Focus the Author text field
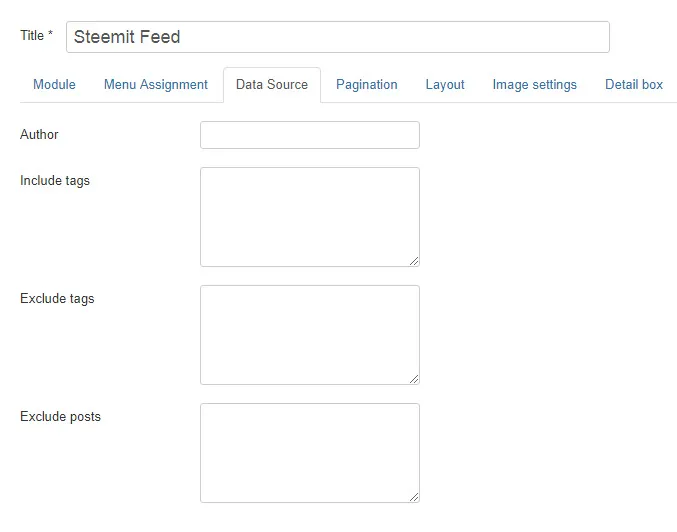Image resolution: width=677 pixels, height=532 pixels. coord(310,135)
